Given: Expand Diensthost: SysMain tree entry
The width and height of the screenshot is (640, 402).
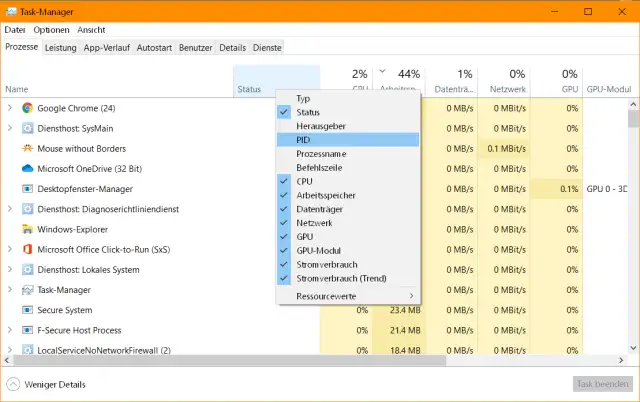Looking at the screenshot, I should [10, 128].
